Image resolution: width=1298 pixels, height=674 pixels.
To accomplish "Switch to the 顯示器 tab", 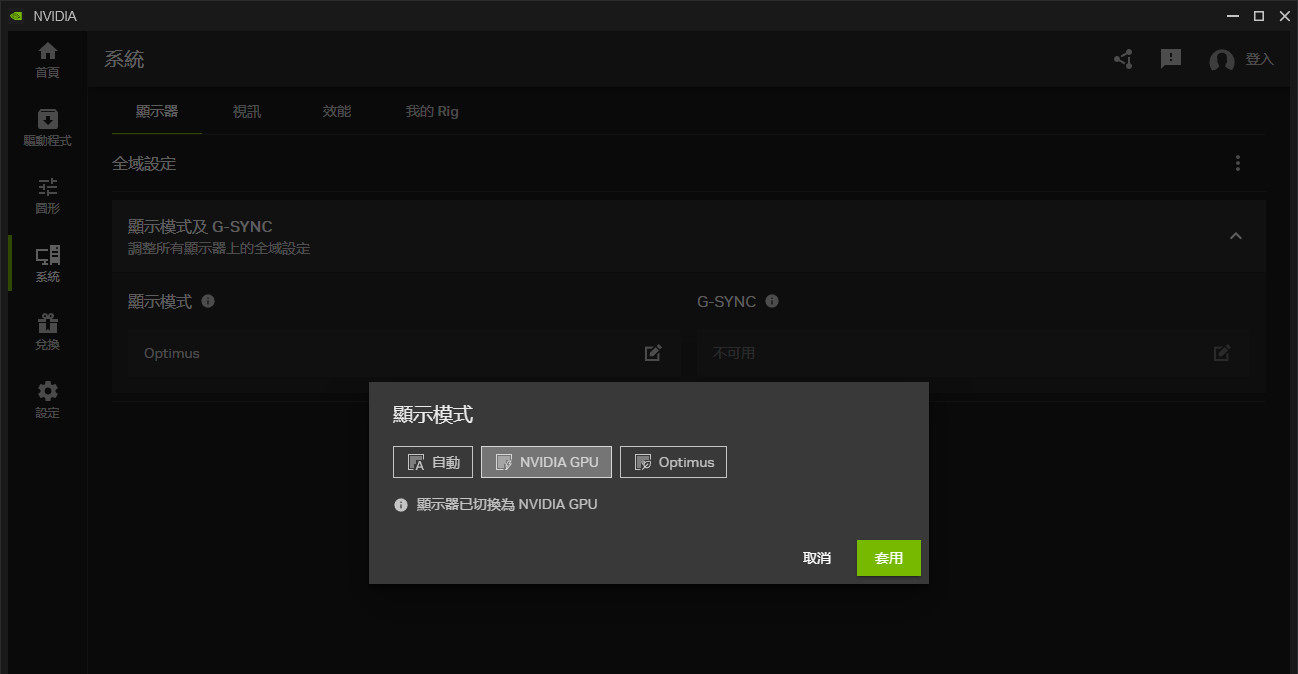I will coord(157,111).
